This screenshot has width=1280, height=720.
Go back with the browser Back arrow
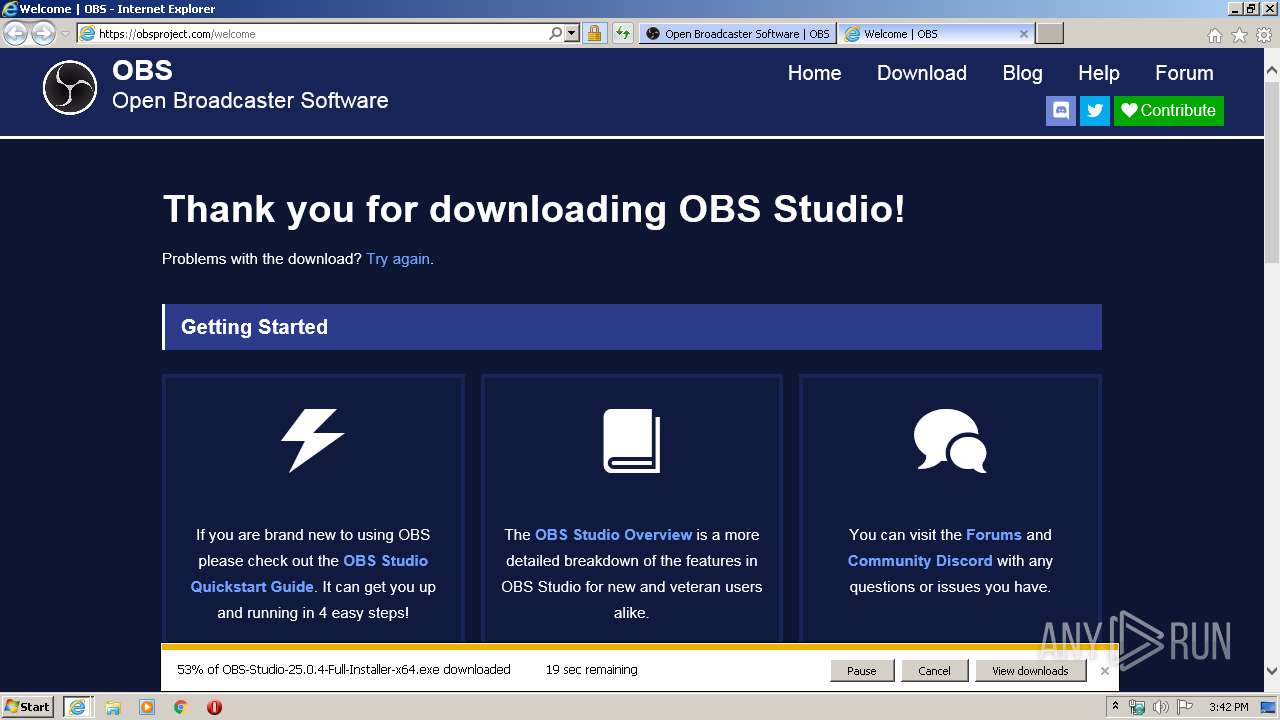(x=15, y=33)
